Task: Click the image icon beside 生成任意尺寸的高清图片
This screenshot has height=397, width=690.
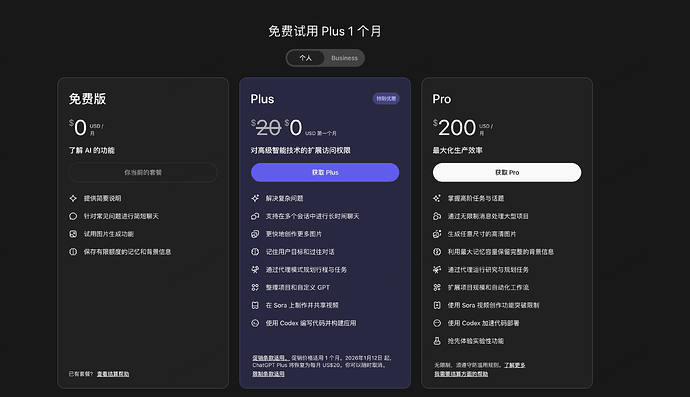Action: [437, 234]
